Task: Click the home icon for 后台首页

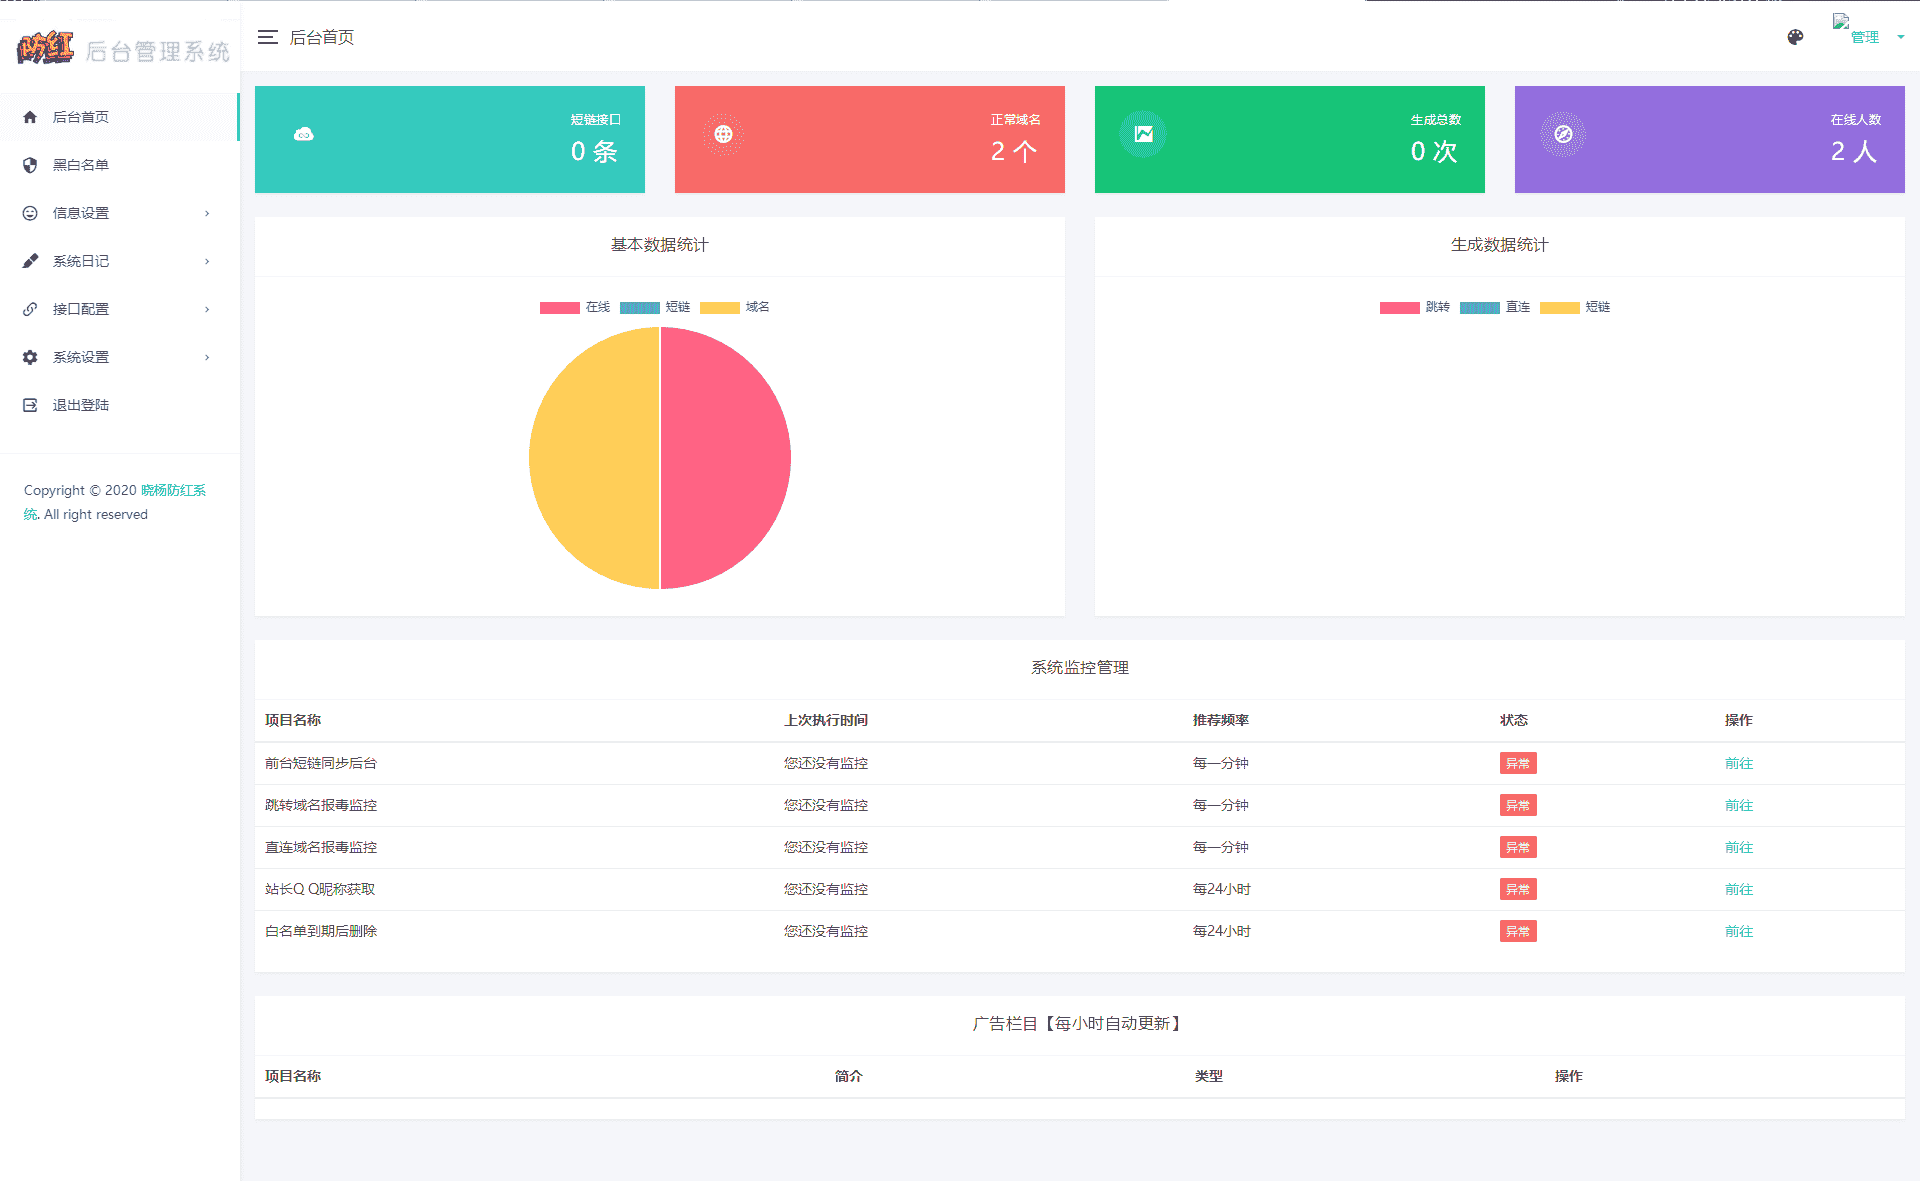Action: click(x=30, y=117)
